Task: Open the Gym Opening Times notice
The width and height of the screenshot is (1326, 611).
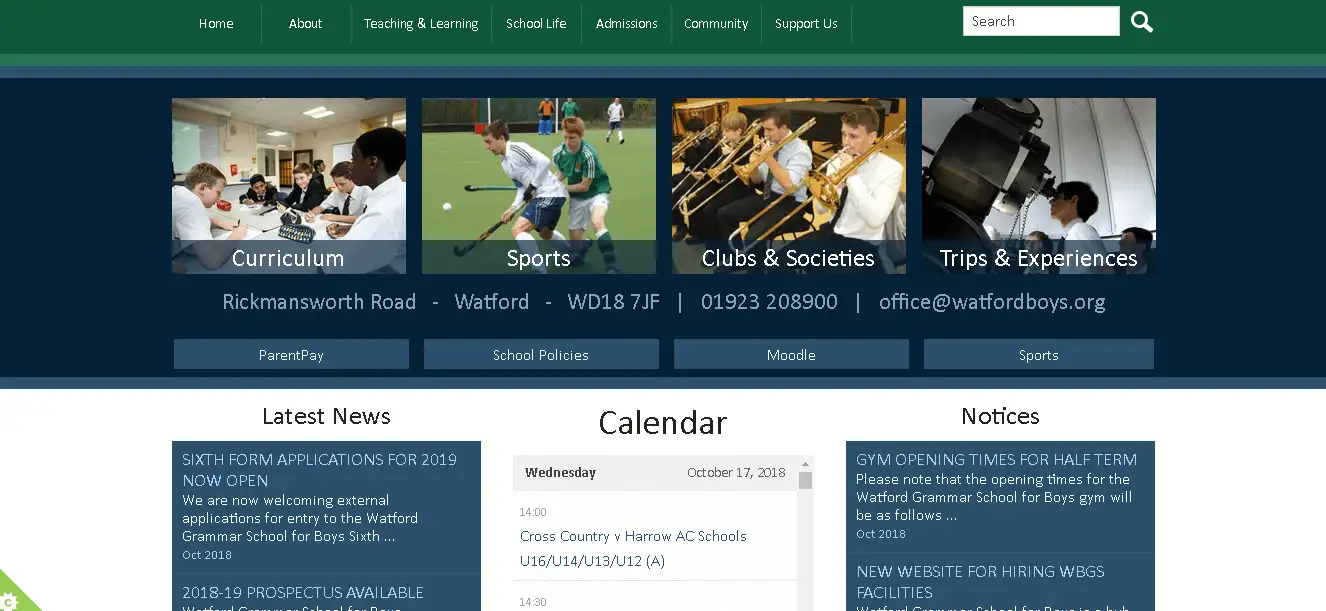Action: (x=996, y=459)
